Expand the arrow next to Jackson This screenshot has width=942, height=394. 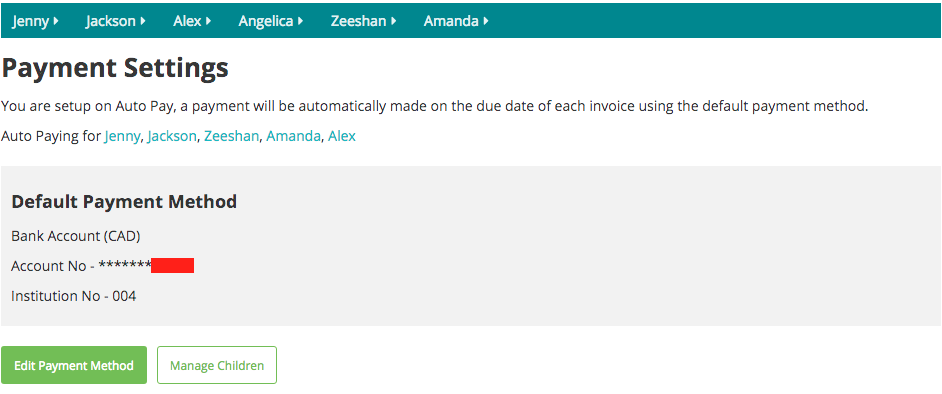(143, 21)
